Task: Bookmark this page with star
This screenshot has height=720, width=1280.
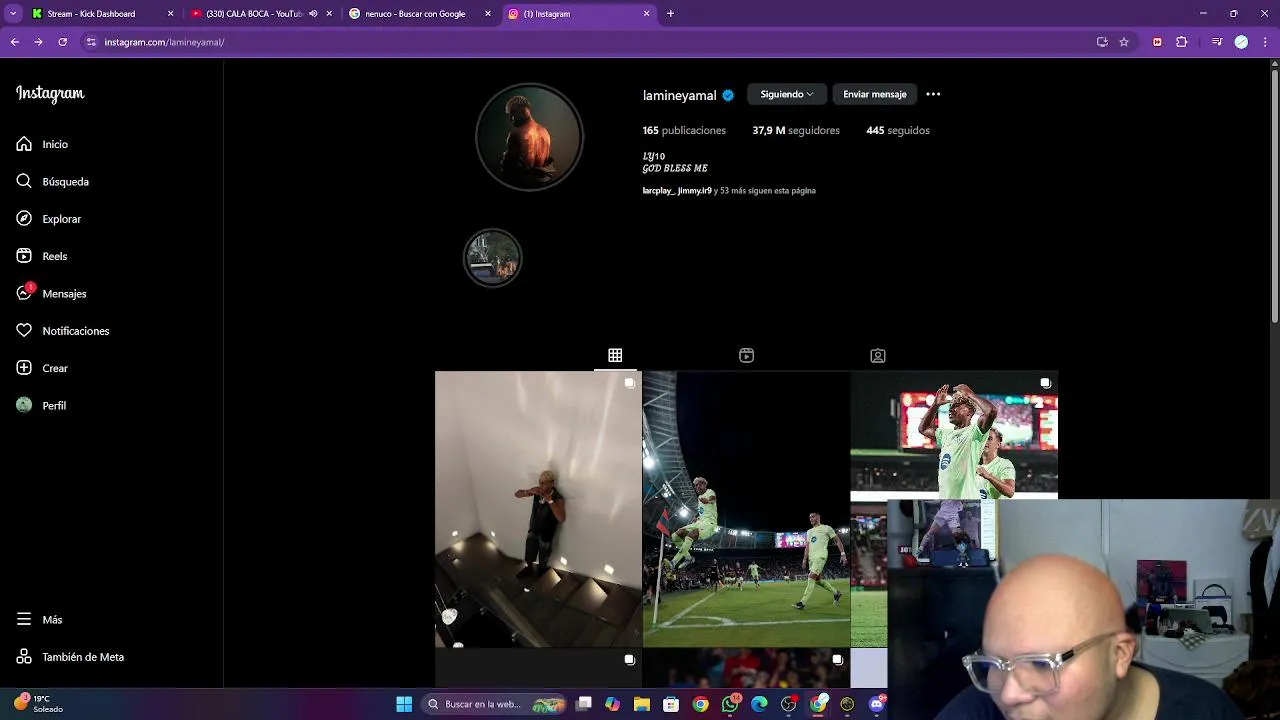Action: [x=1124, y=42]
